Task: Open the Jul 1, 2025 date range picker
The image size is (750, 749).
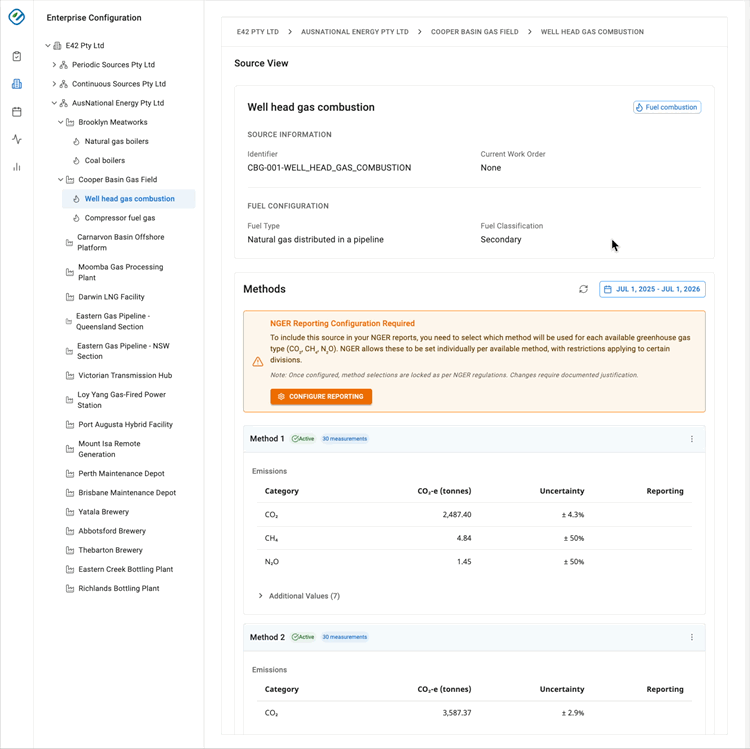Action: (652, 289)
